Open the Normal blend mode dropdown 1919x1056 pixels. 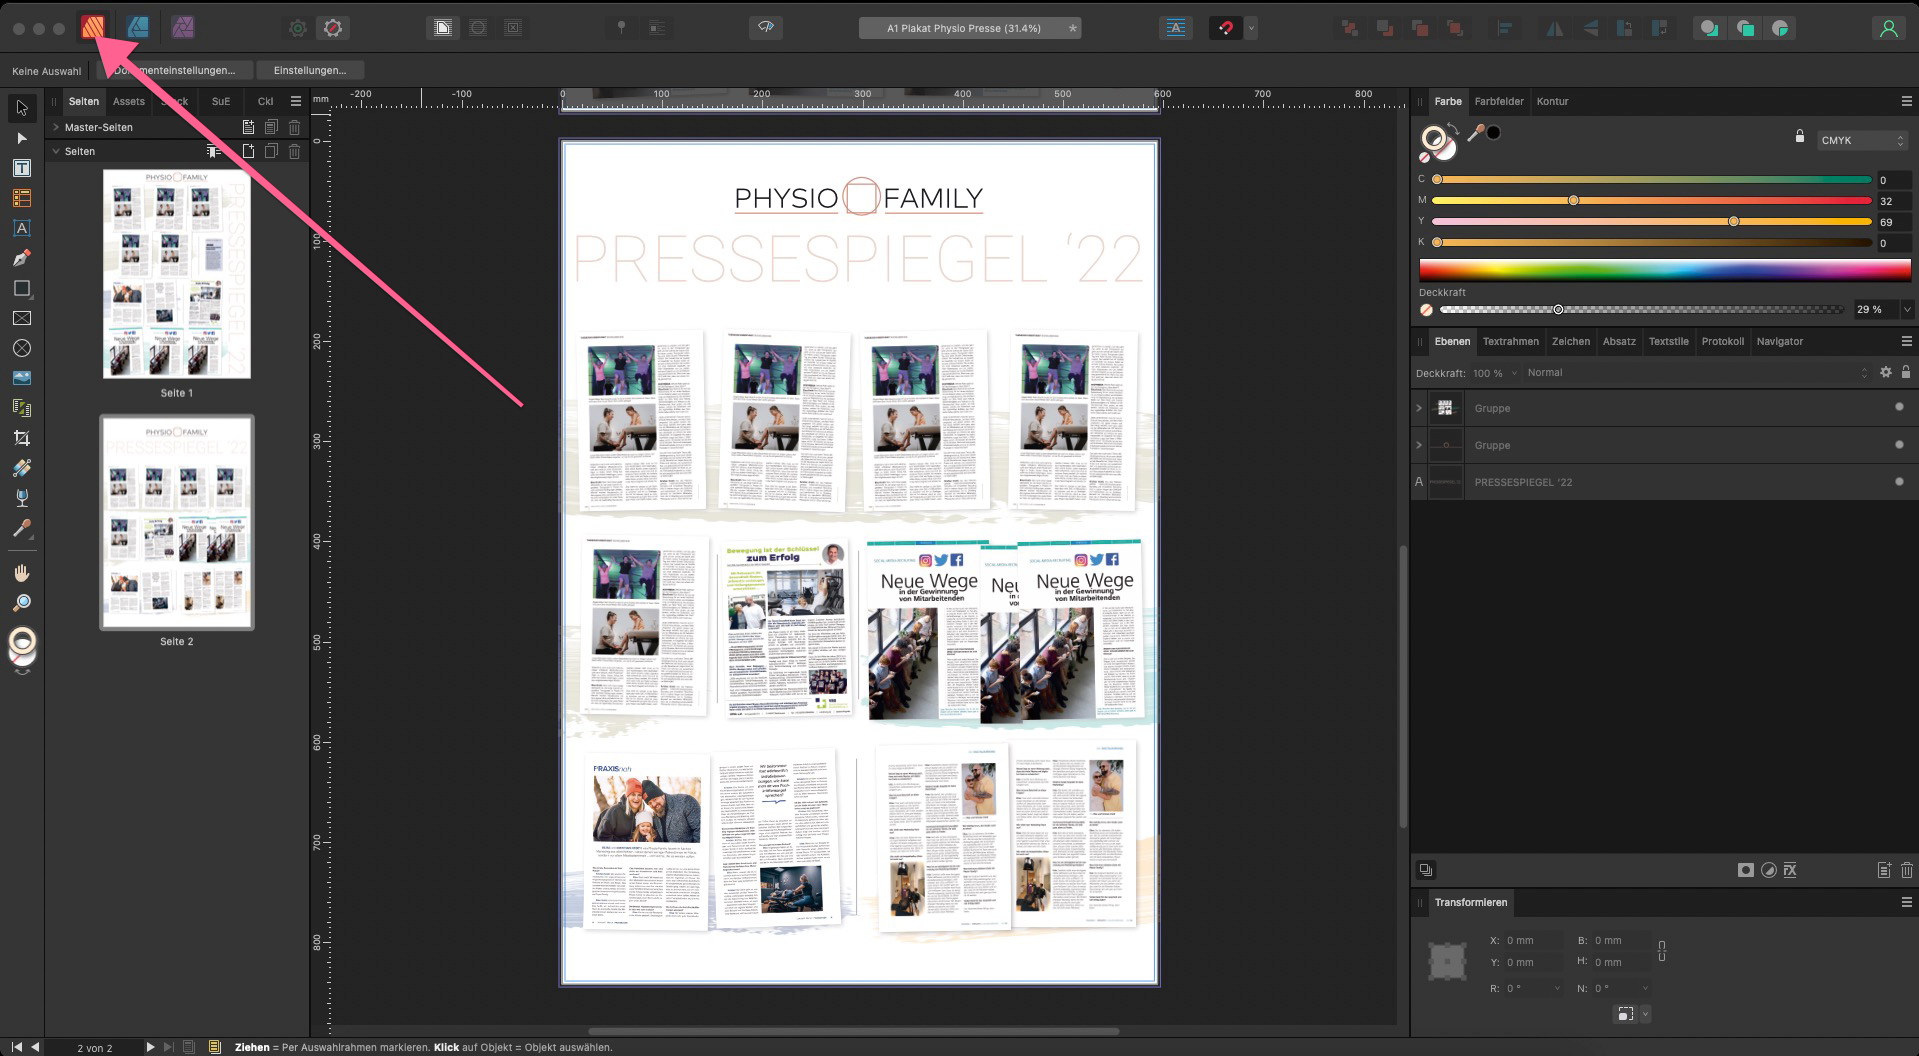point(1697,372)
